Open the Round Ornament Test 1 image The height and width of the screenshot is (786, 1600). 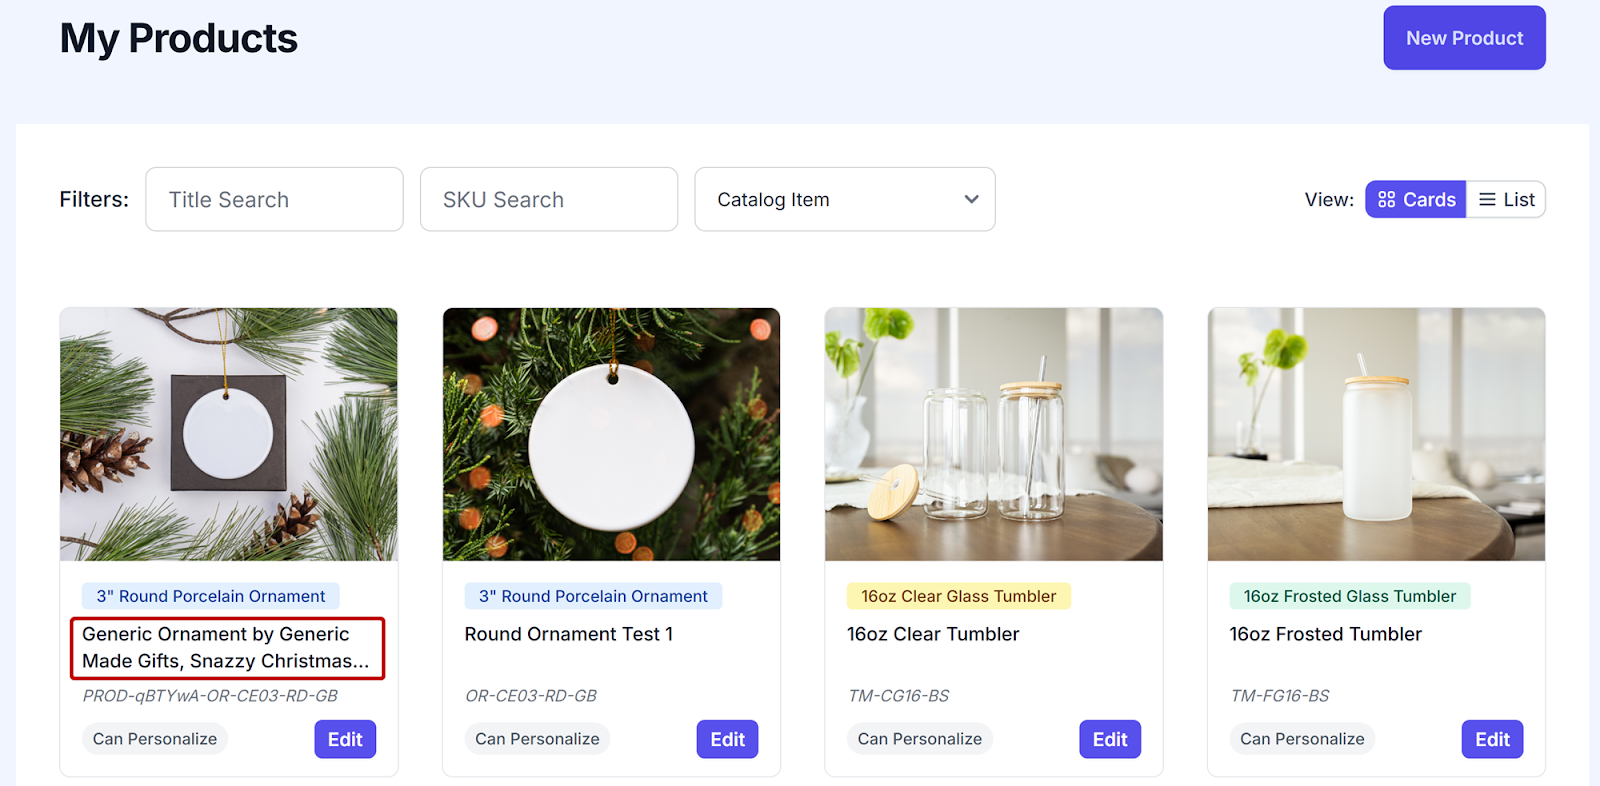tap(611, 434)
